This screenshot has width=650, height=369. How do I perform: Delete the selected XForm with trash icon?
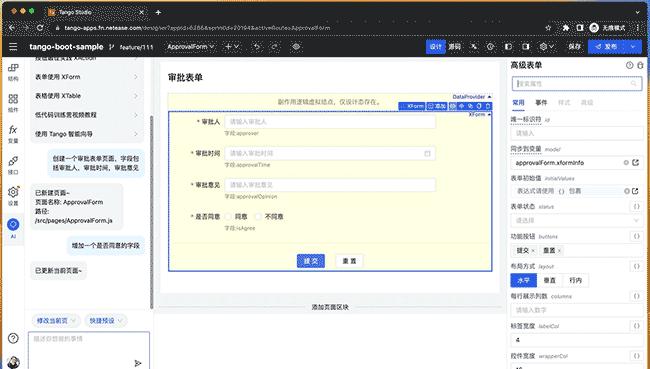(x=488, y=106)
